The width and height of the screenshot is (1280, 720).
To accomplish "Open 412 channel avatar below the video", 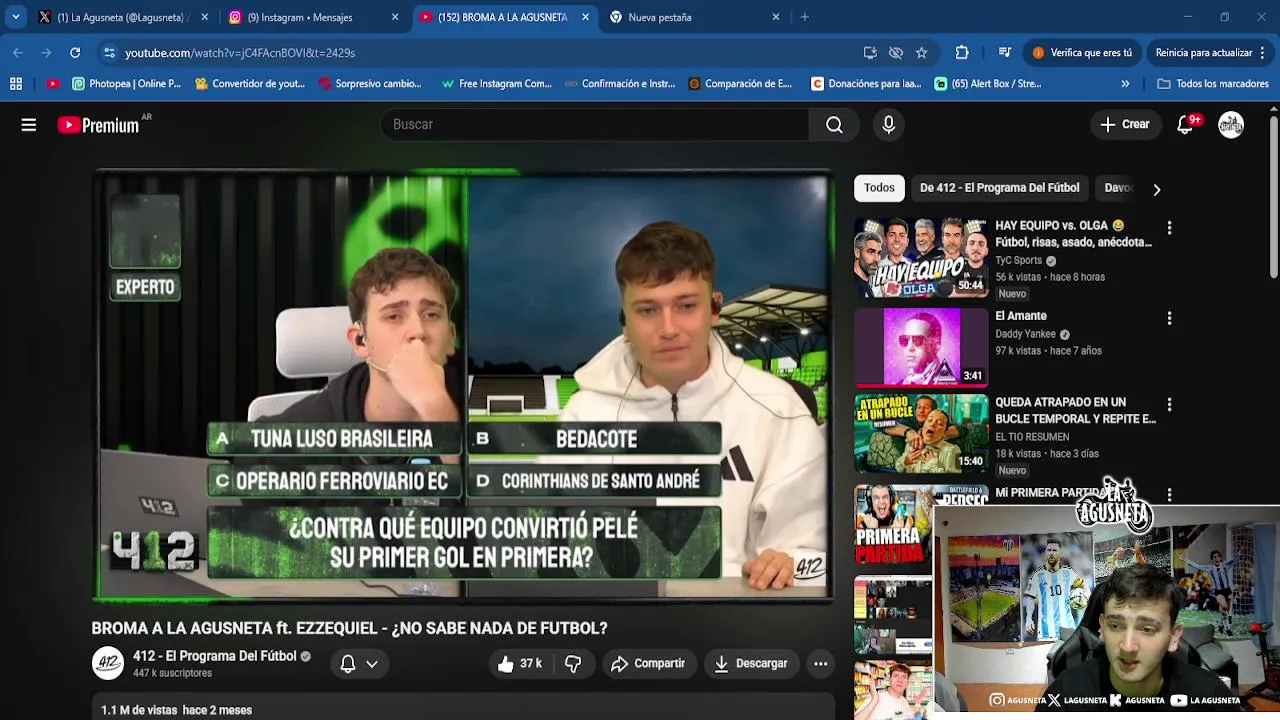I will point(108,663).
